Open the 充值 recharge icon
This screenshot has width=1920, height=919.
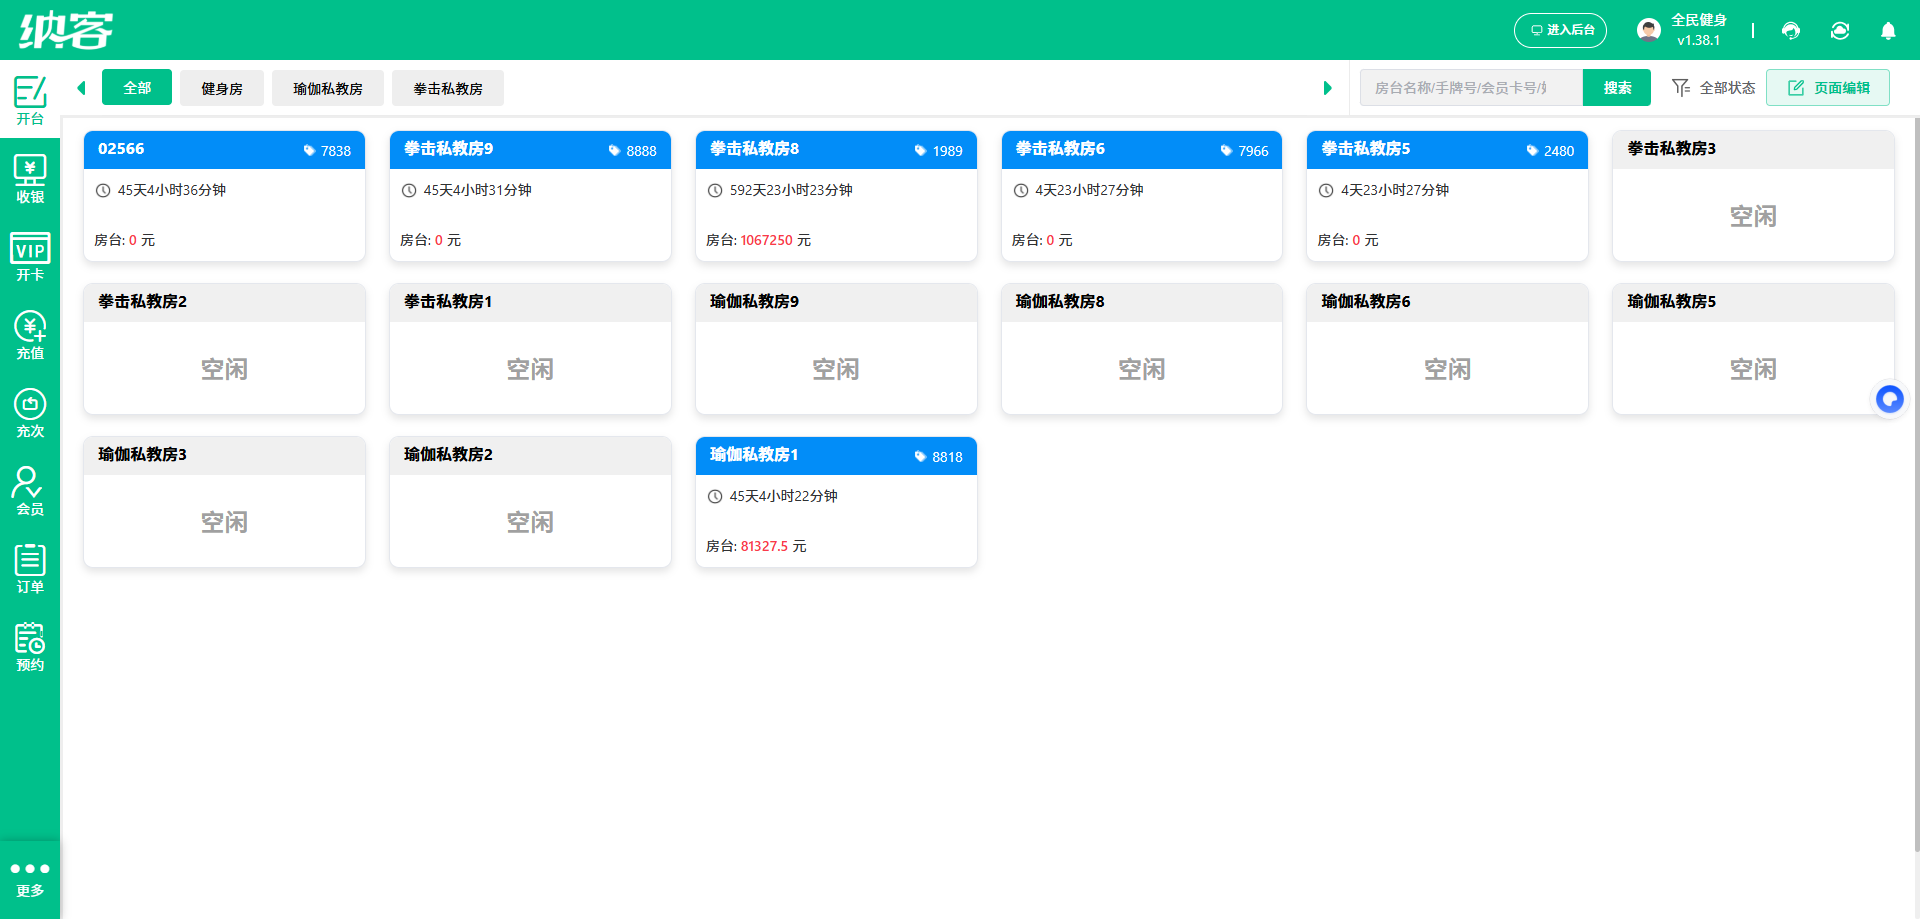tap(30, 335)
